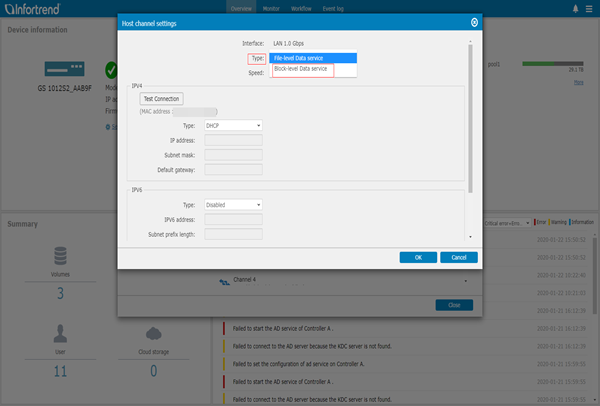Choose Block-level Data service option
Viewport: 600px width, 406px height.
tap(314, 71)
